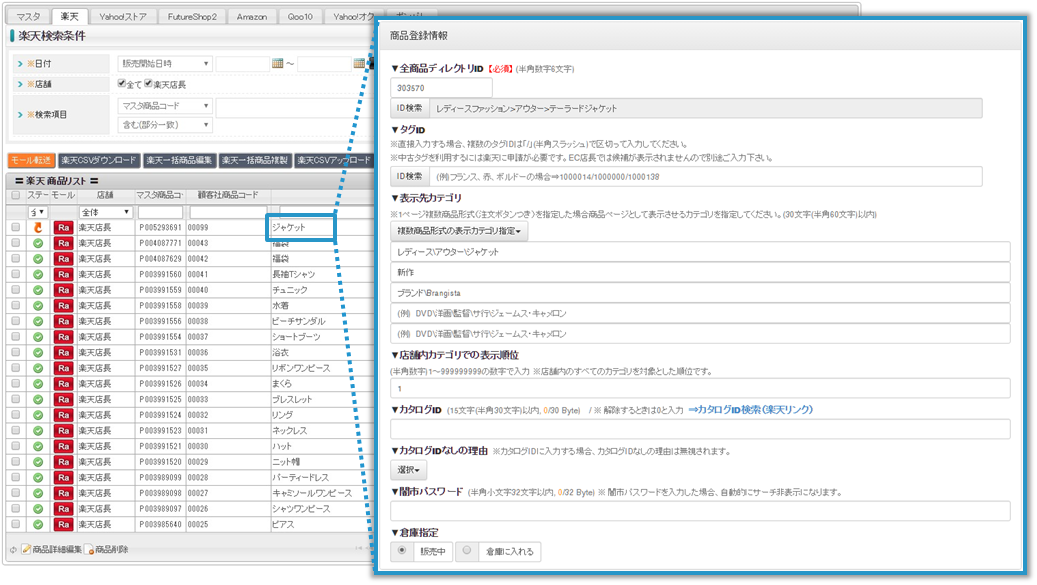This screenshot has height=585, width=1037.
Task: Click the Ra mall icon in row 00026
Action: coord(63,509)
